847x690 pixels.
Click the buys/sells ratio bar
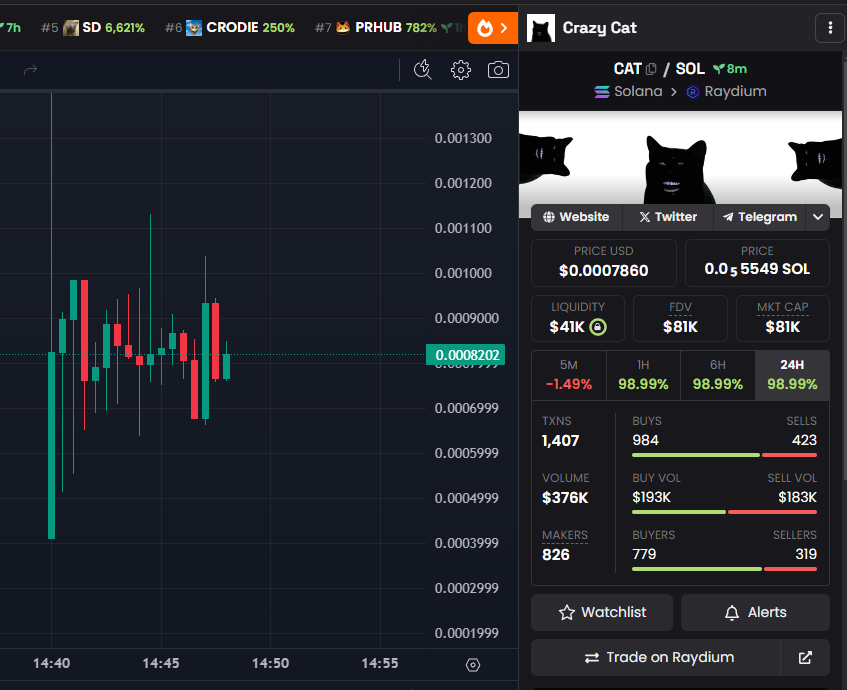pyautogui.click(x=724, y=455)
